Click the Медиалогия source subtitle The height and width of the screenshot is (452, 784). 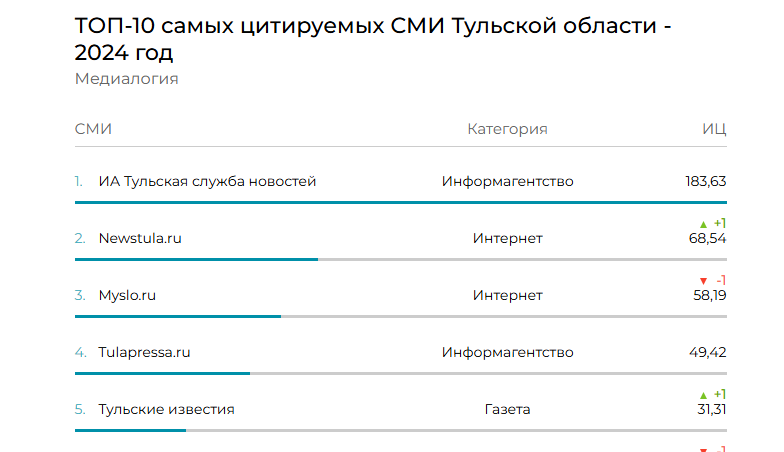(126, 79)
